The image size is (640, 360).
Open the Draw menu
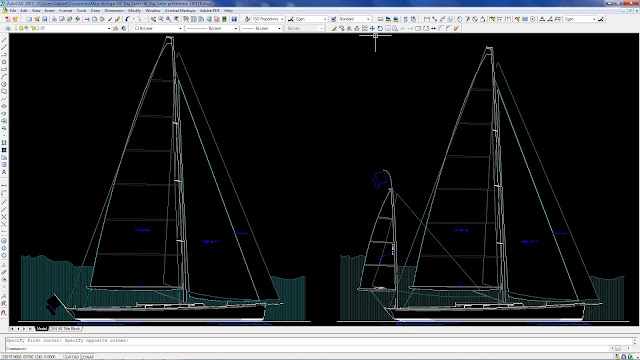click(x=95, y=10)
